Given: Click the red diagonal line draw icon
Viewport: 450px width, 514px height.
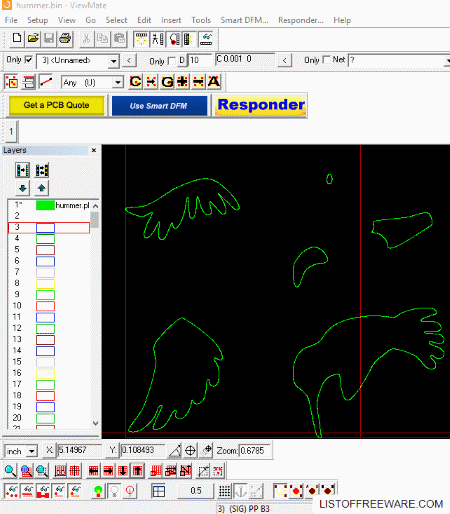Looking at the screenshot, I should pyautogui.click(x=46, y=82).
